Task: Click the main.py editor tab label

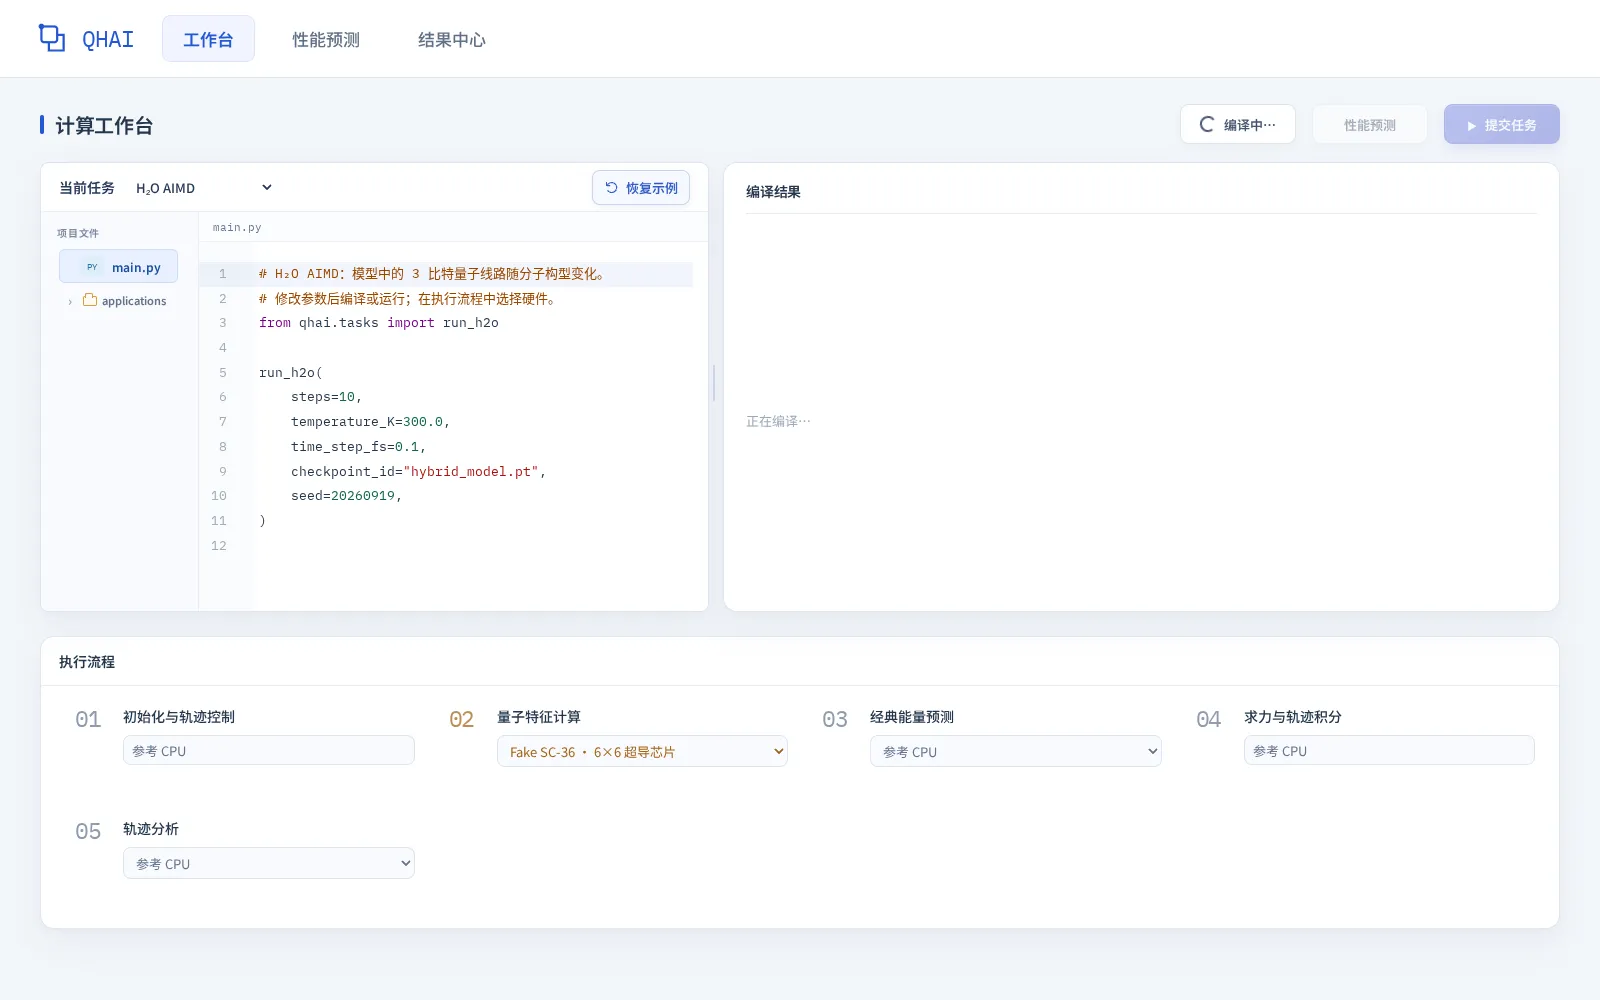Action: (x=237, y=227)
